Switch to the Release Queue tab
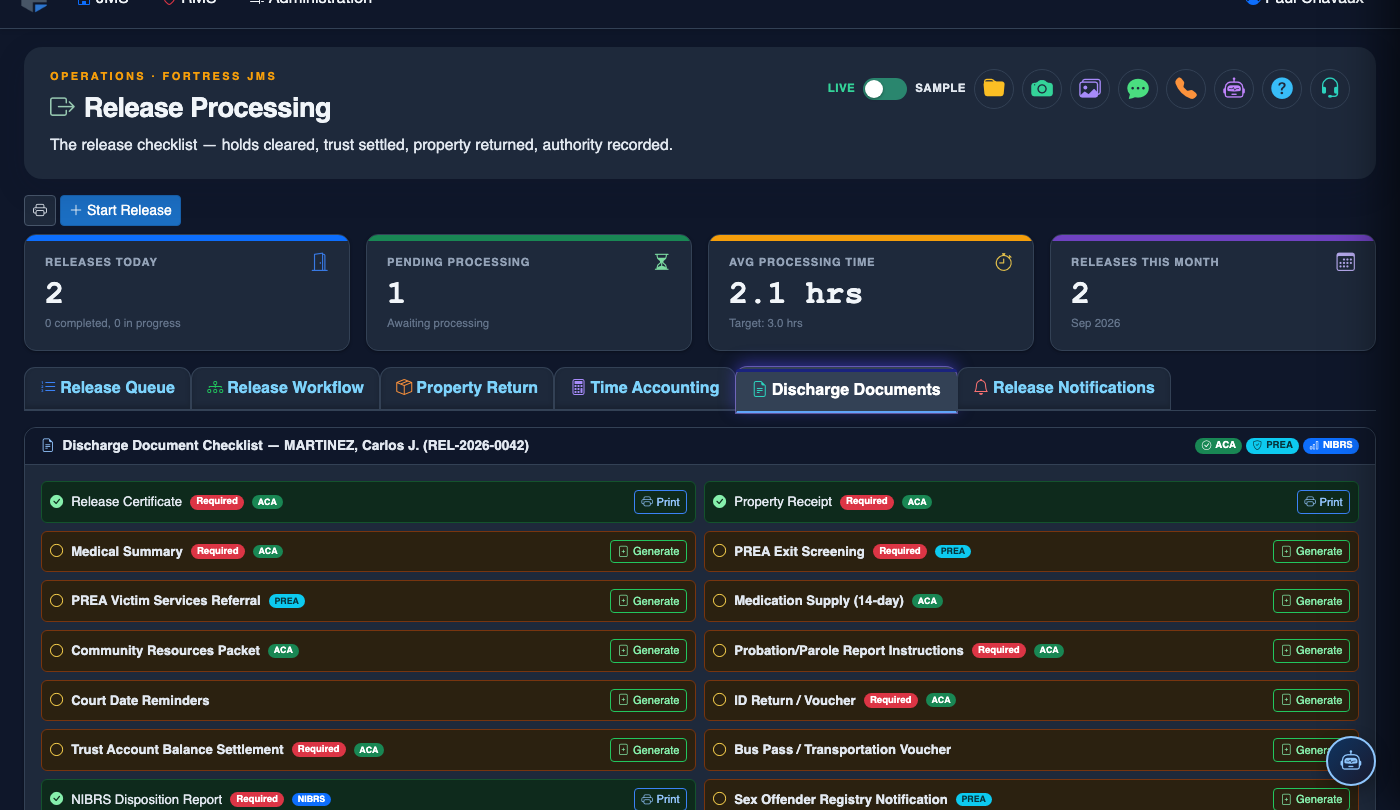This screenshot has height=810, width=1400. coord(107,388)
